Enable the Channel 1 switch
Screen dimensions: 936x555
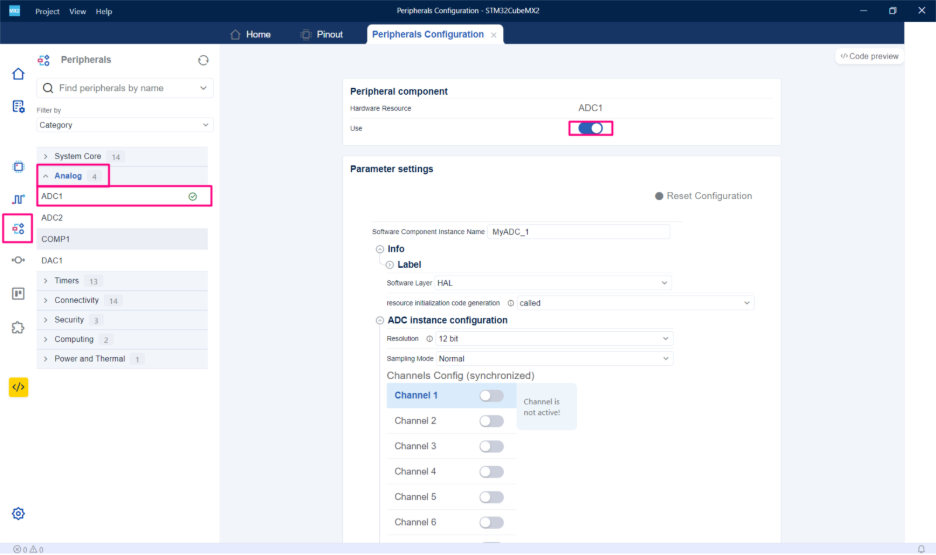[x=491, y=396]
